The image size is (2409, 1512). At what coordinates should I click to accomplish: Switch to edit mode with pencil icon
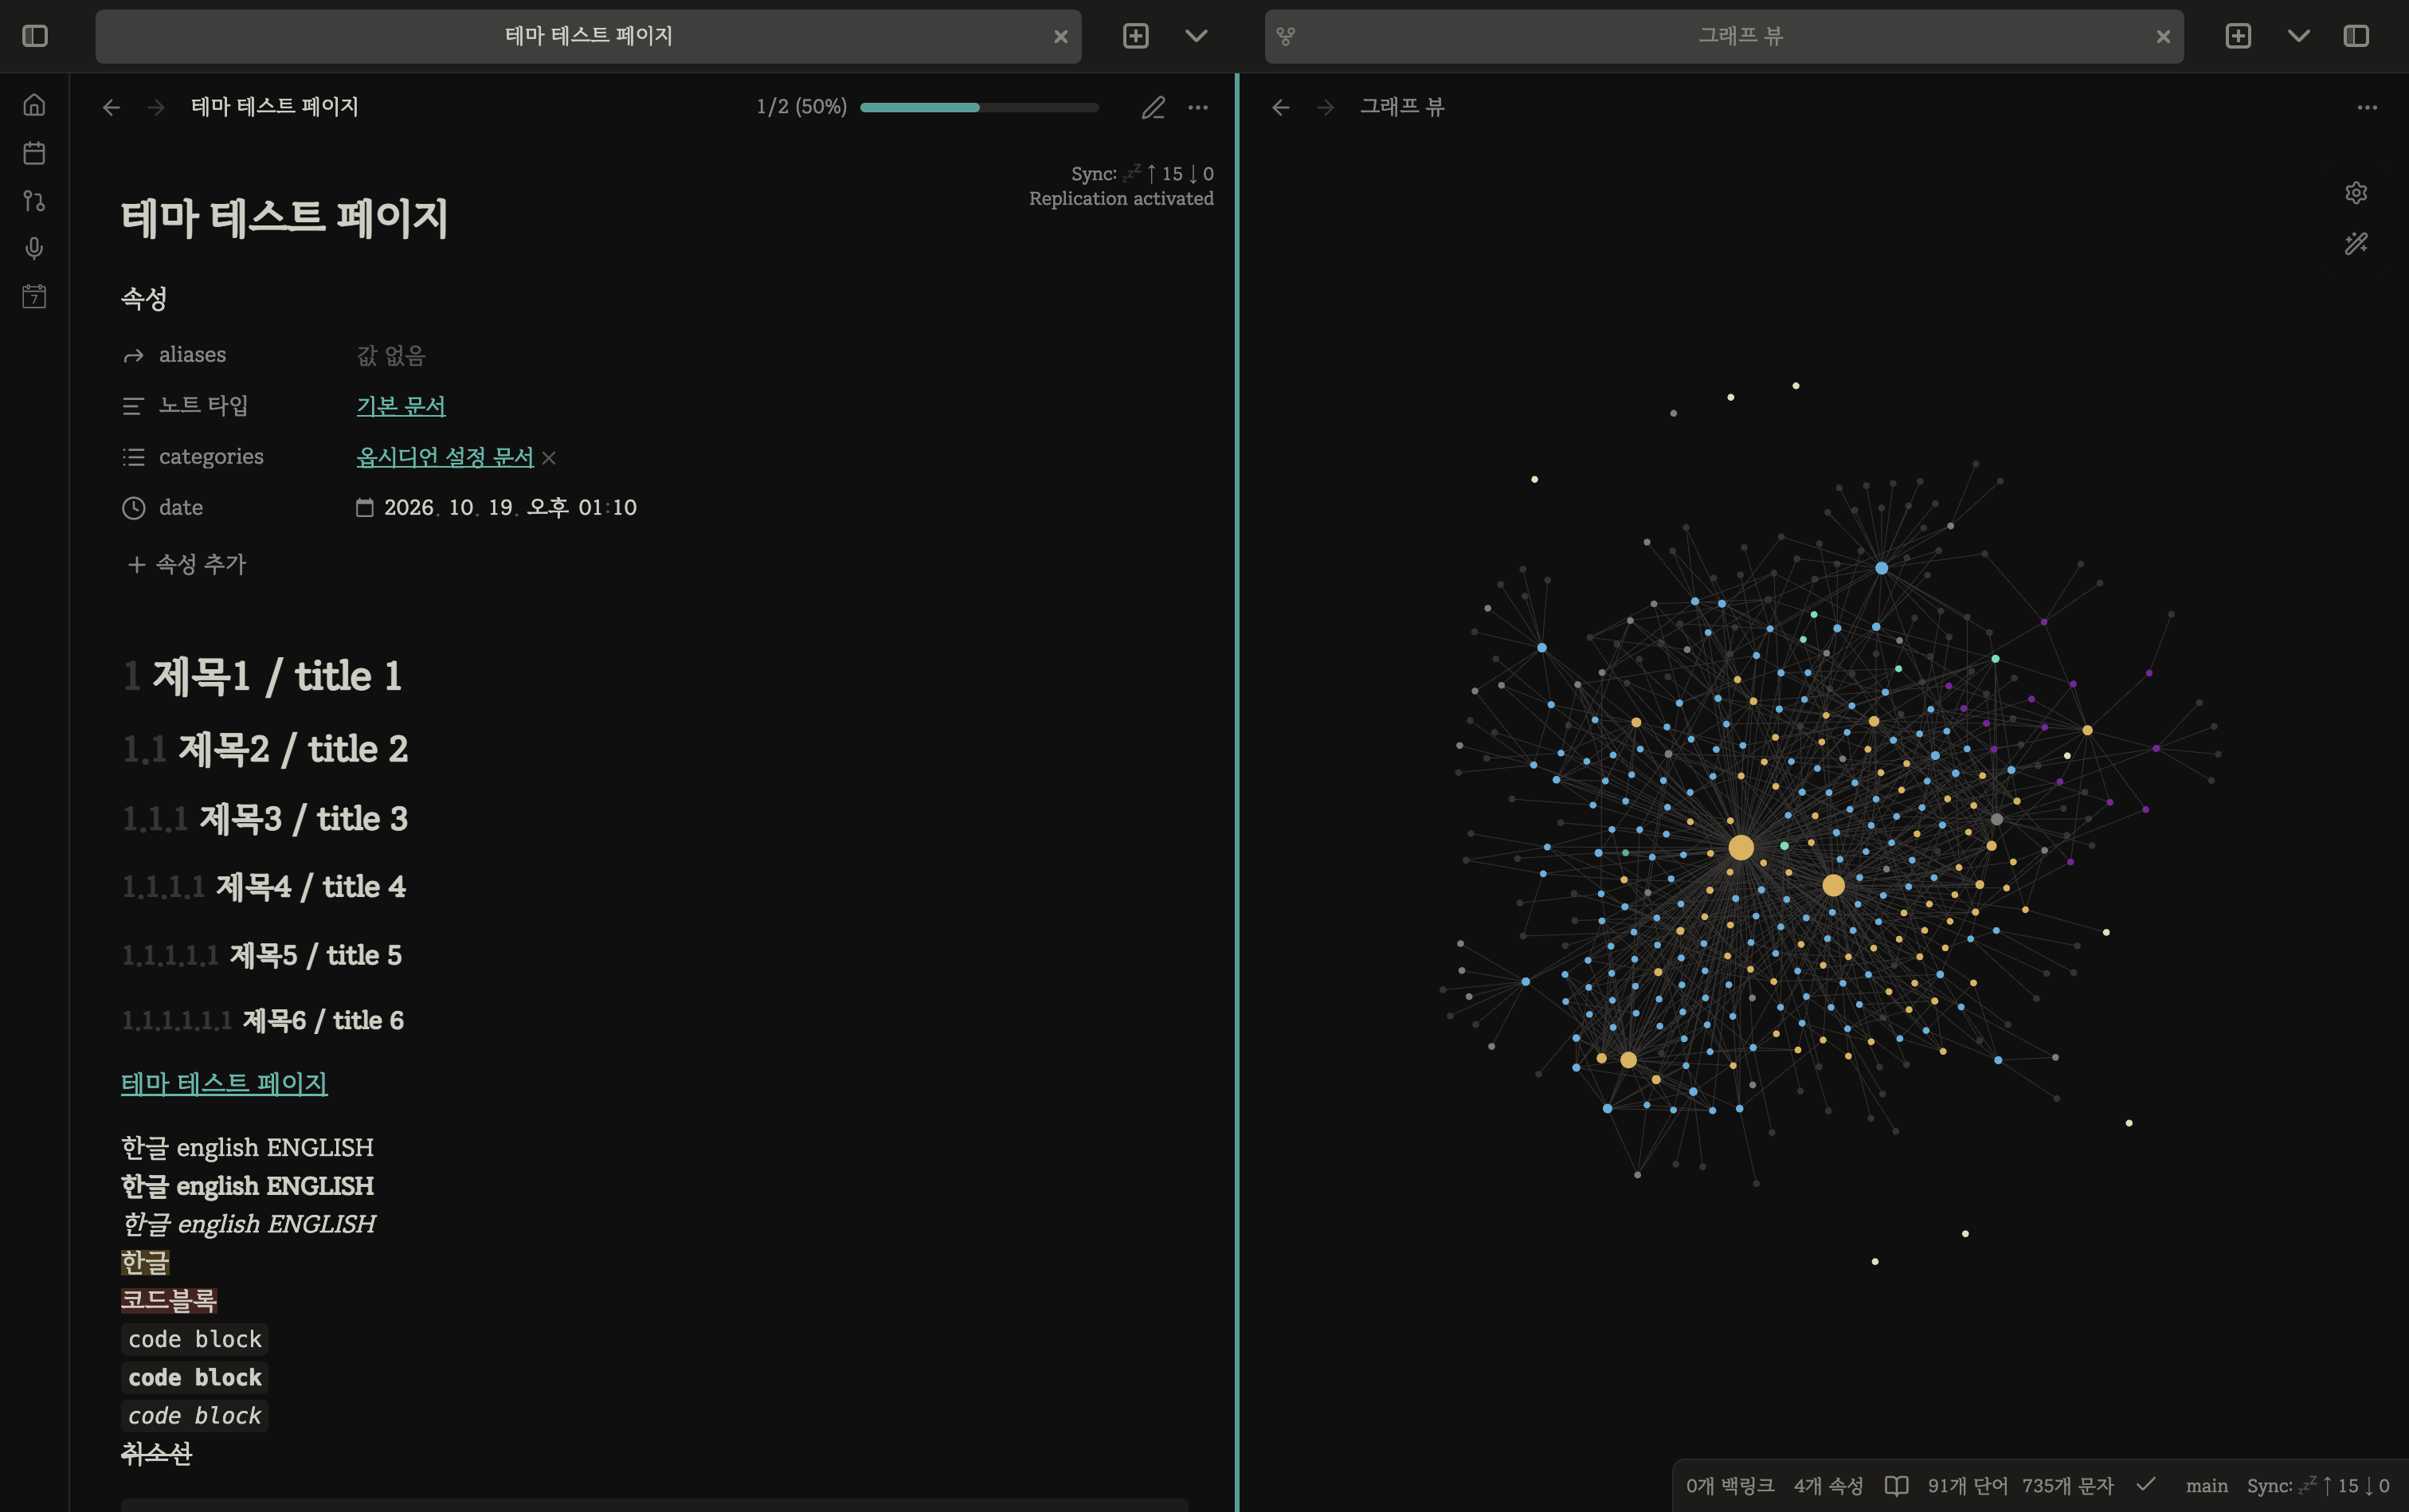coord(1153,107)
